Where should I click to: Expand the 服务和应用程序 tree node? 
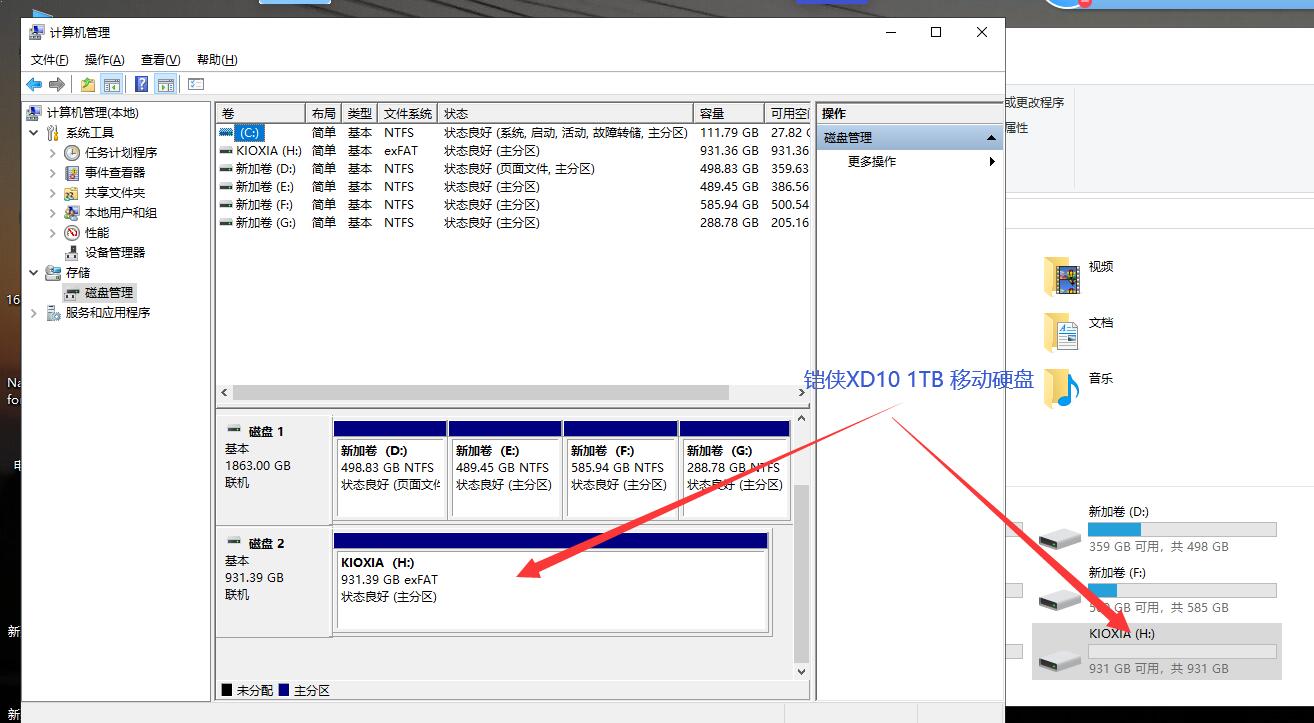34,313
